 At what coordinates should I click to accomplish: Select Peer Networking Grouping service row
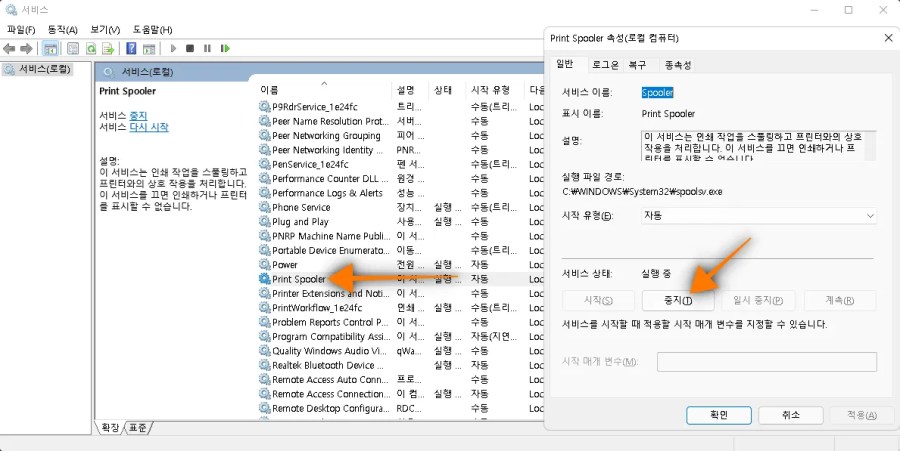tap(400, 135)
